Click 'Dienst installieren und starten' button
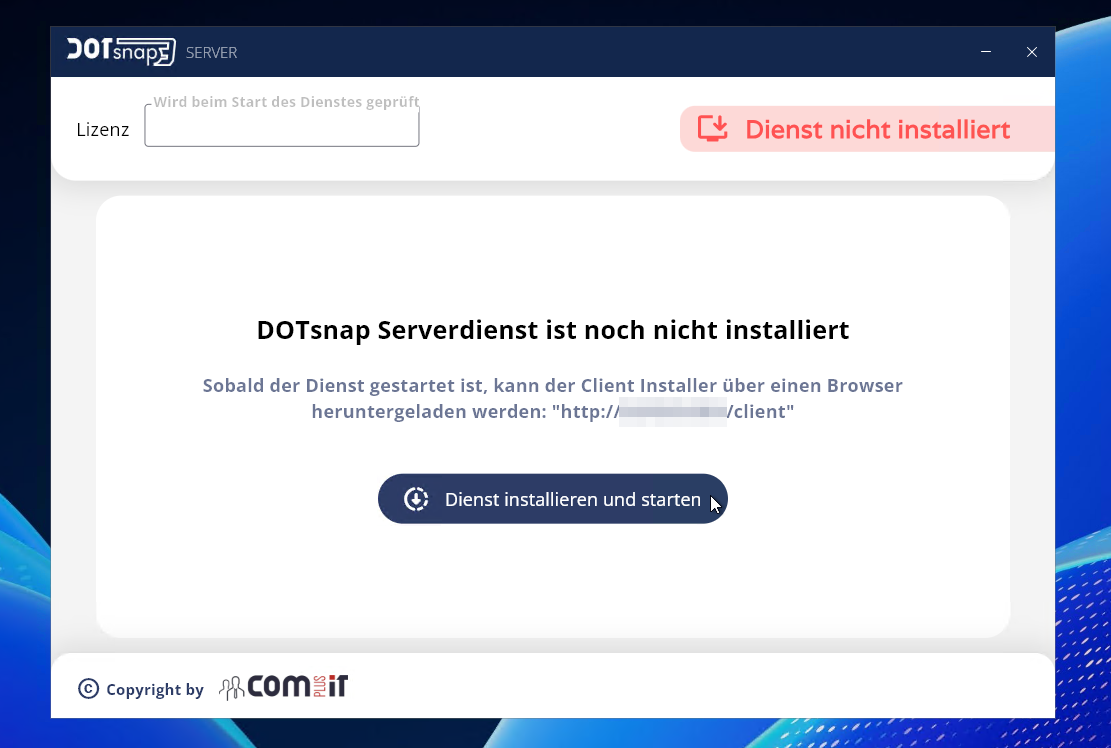The width and height of the screenshot is (1111, 748). click(553, 499)
